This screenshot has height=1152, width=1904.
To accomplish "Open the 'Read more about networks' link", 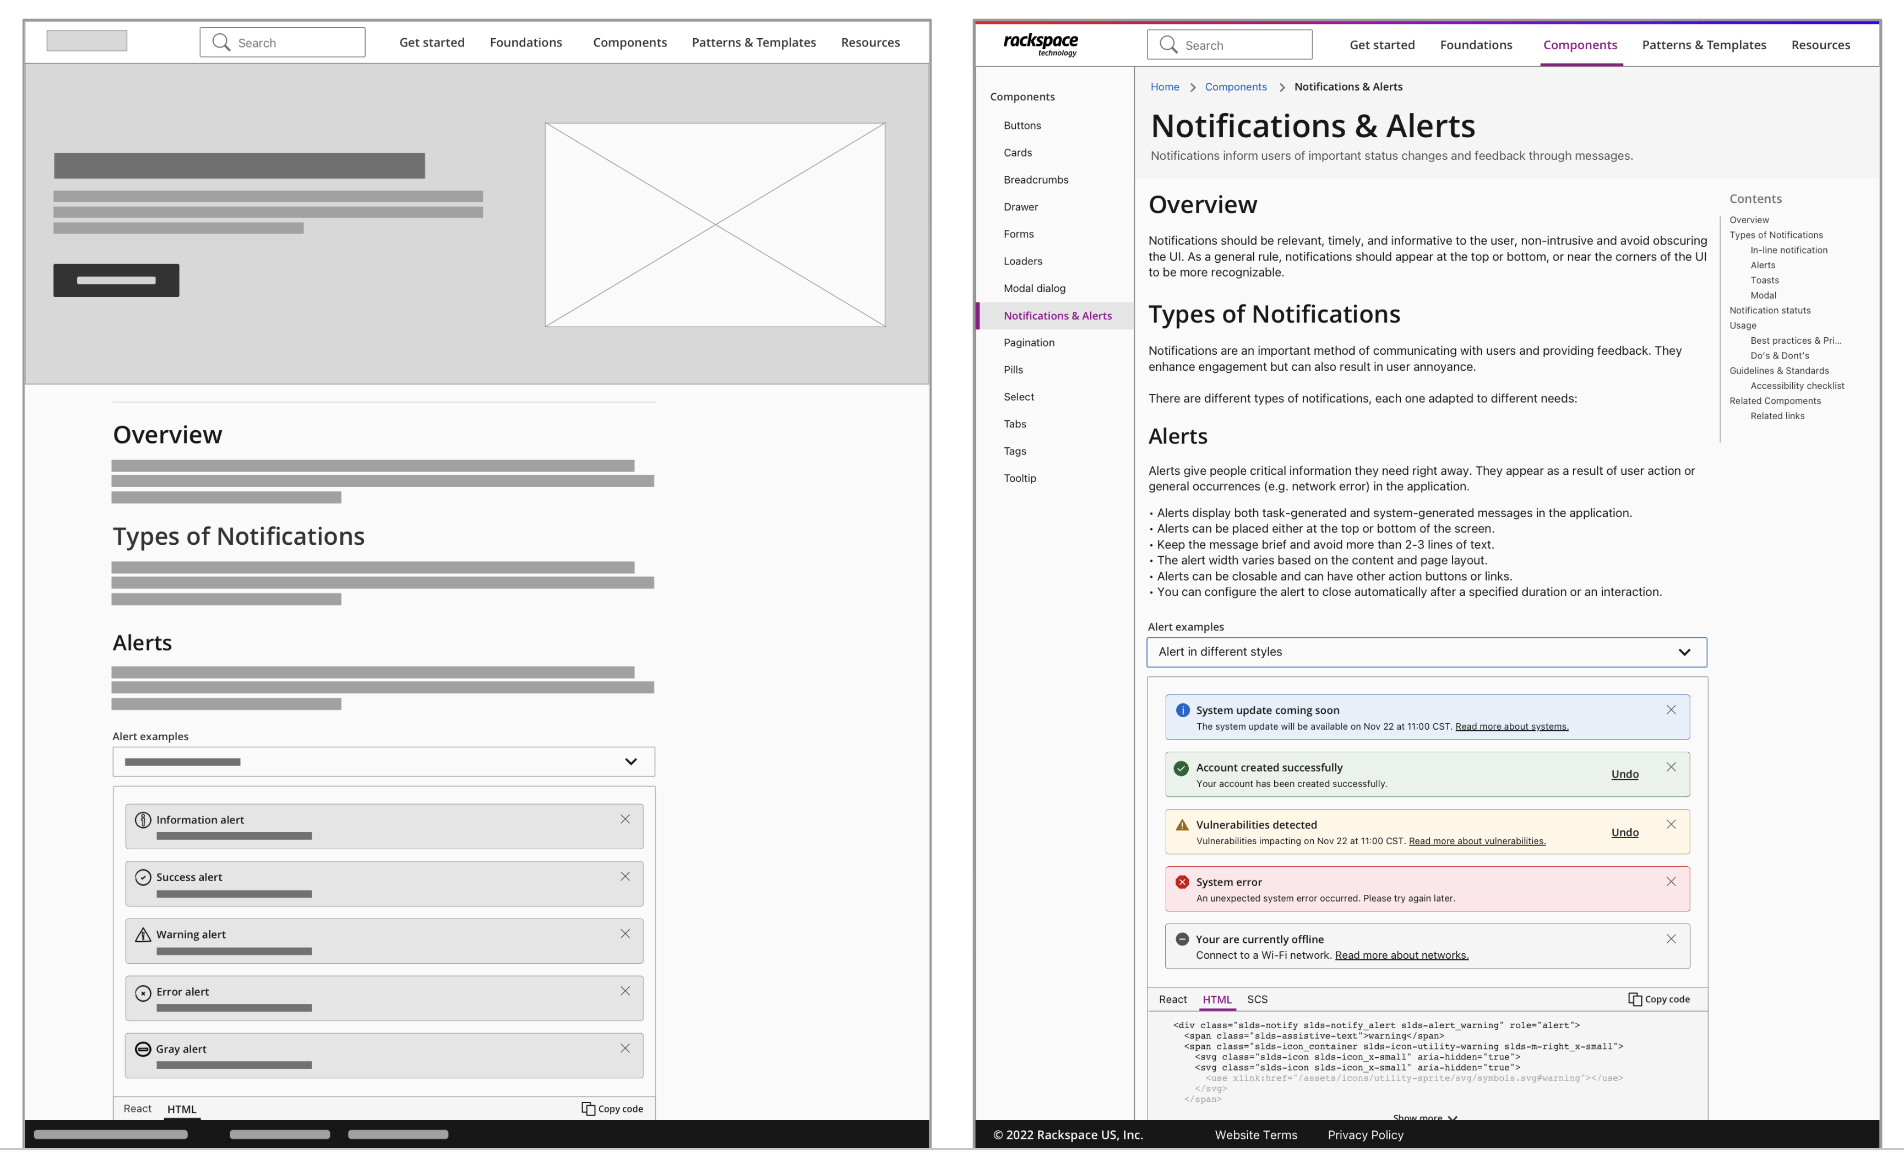I will tap(1401, 955).
